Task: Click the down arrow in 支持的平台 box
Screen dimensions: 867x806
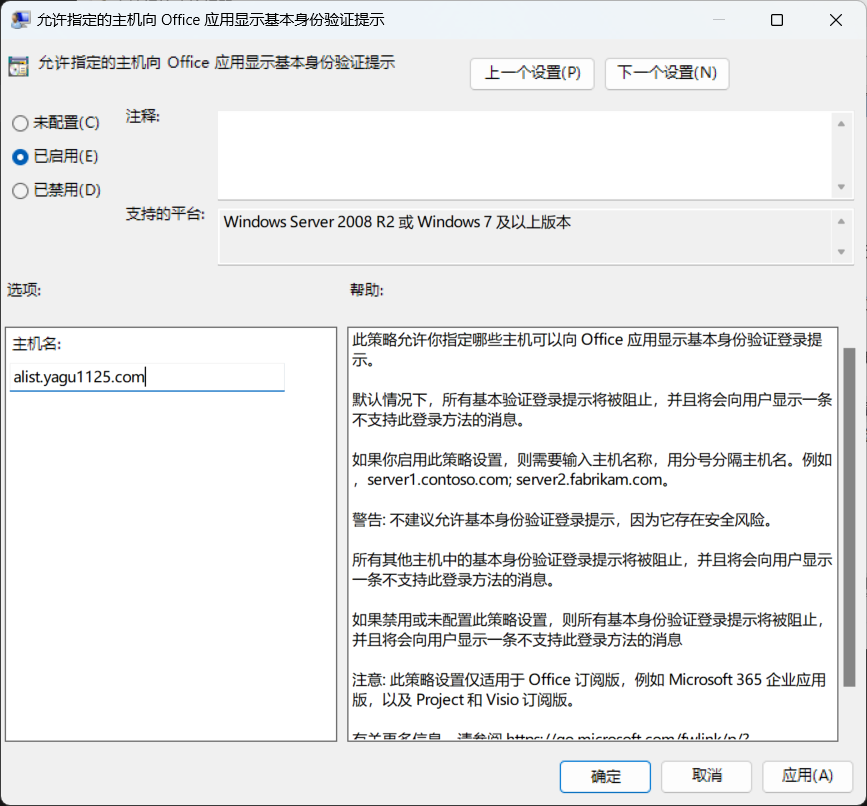Action: pyautogui.click(x=842, y=252)
